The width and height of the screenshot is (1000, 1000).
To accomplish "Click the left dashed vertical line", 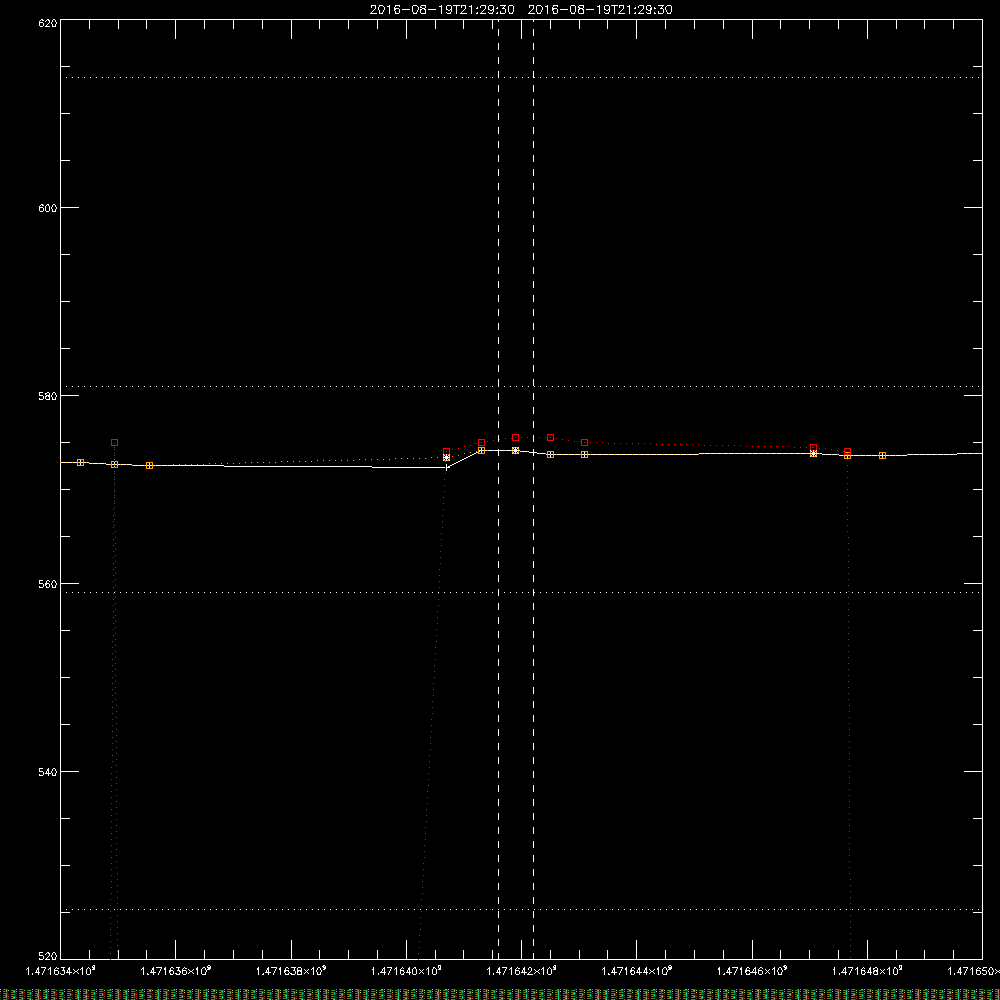I will 499,489.
